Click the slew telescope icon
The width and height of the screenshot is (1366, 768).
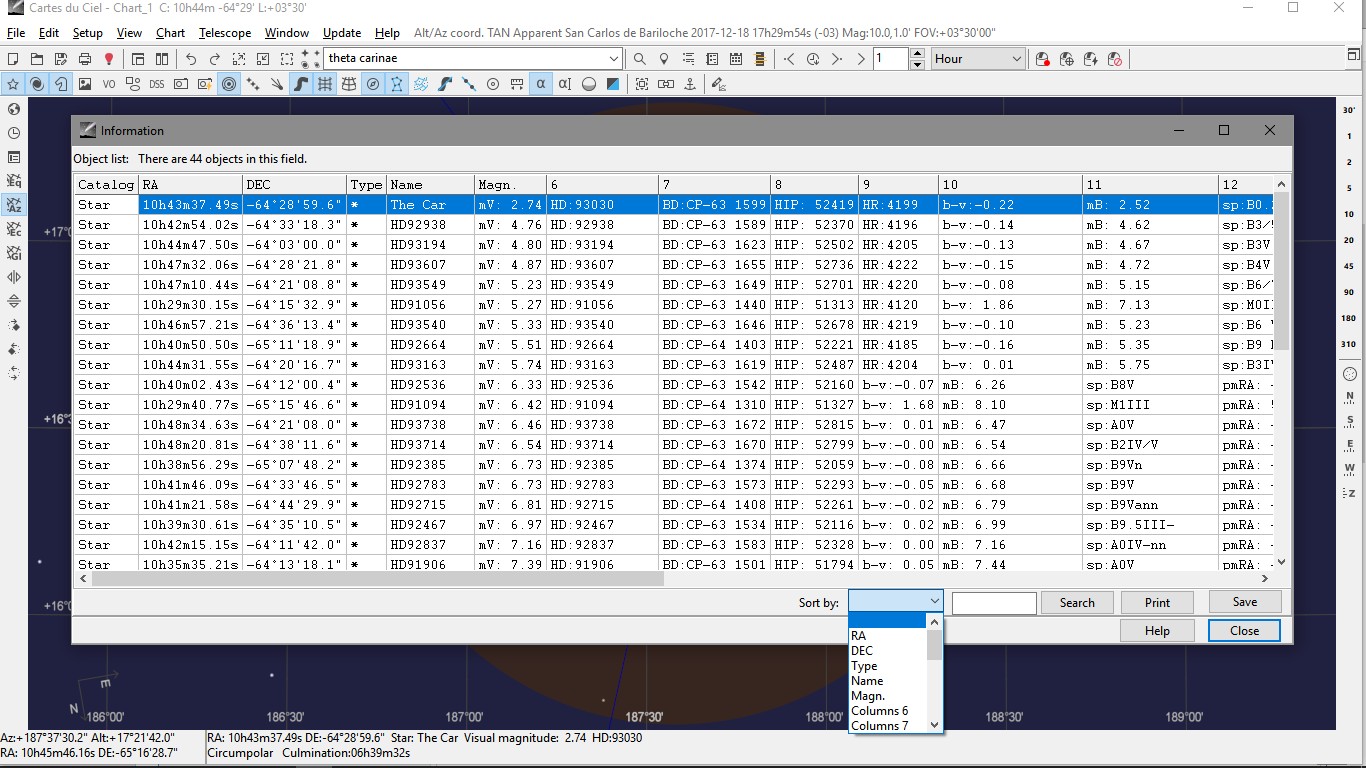1067,59
